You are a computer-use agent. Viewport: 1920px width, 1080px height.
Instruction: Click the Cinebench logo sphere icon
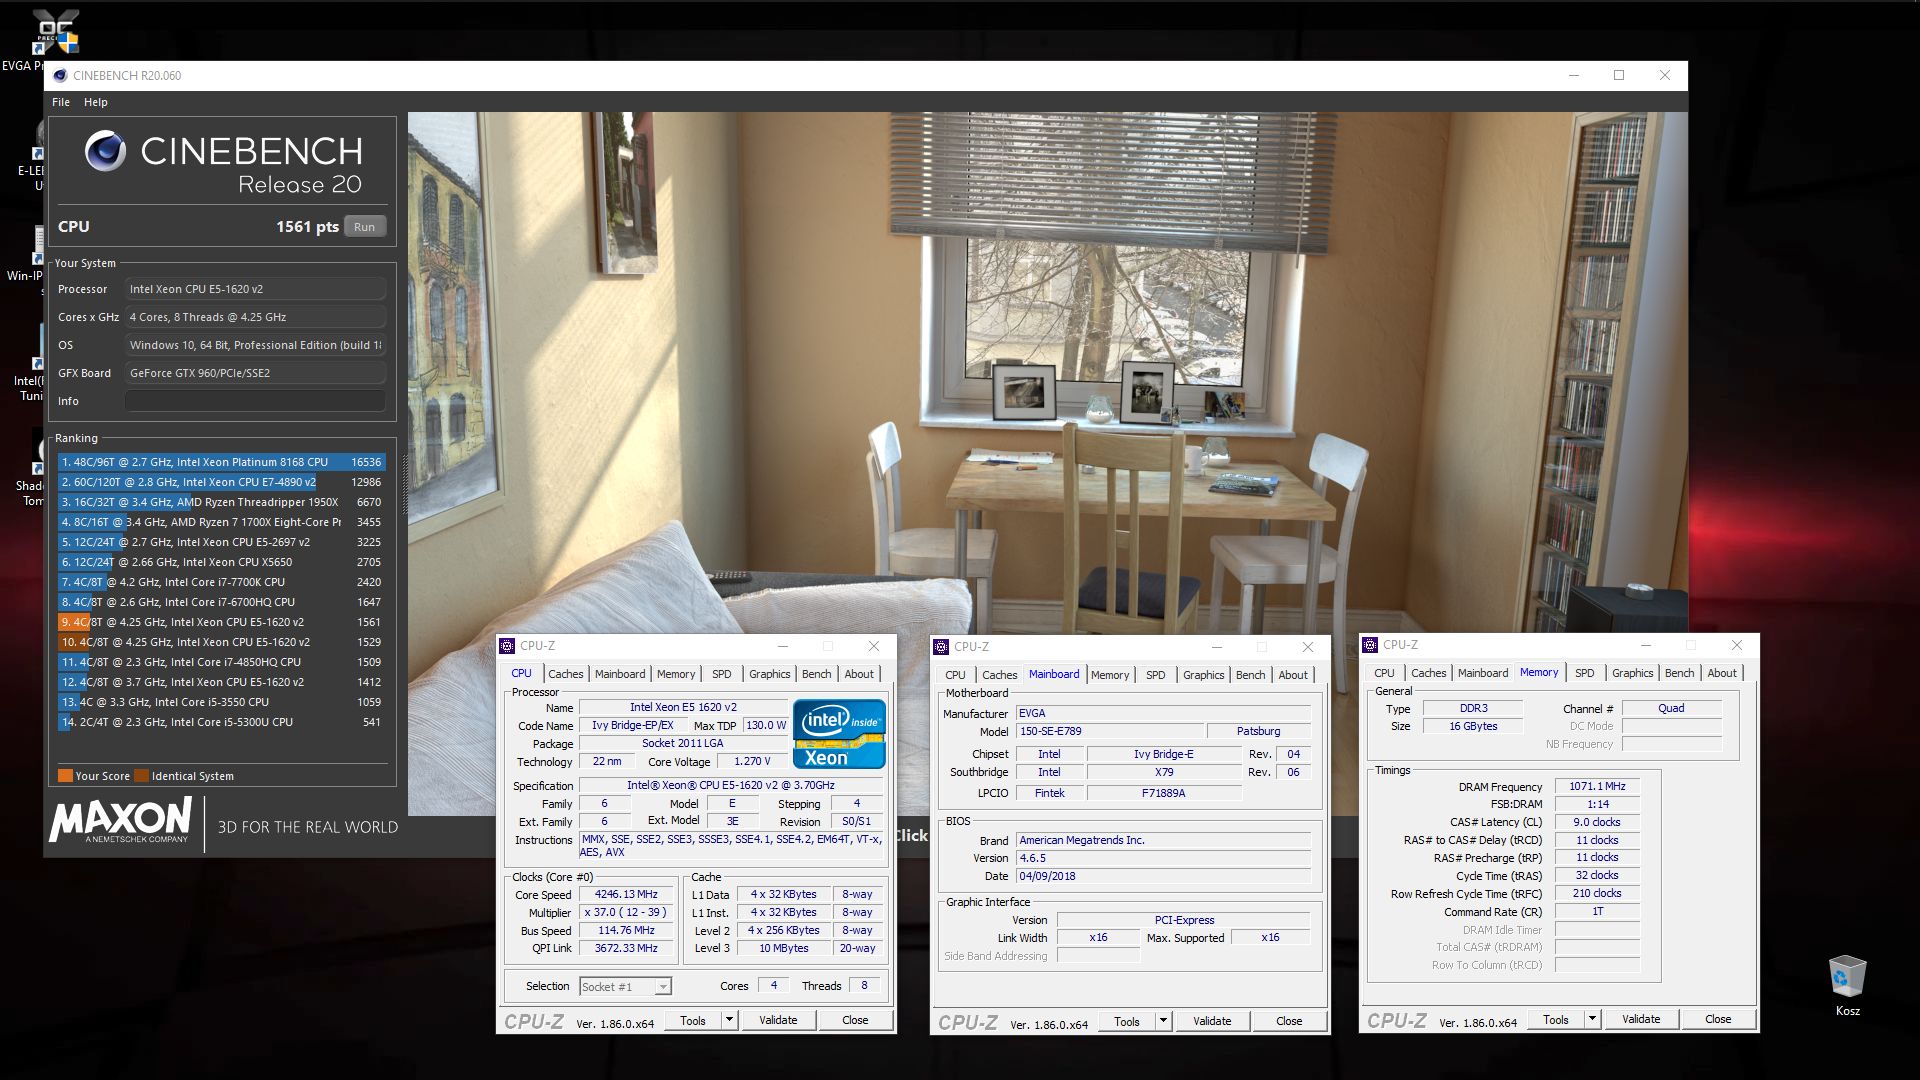tap(105, 152)
